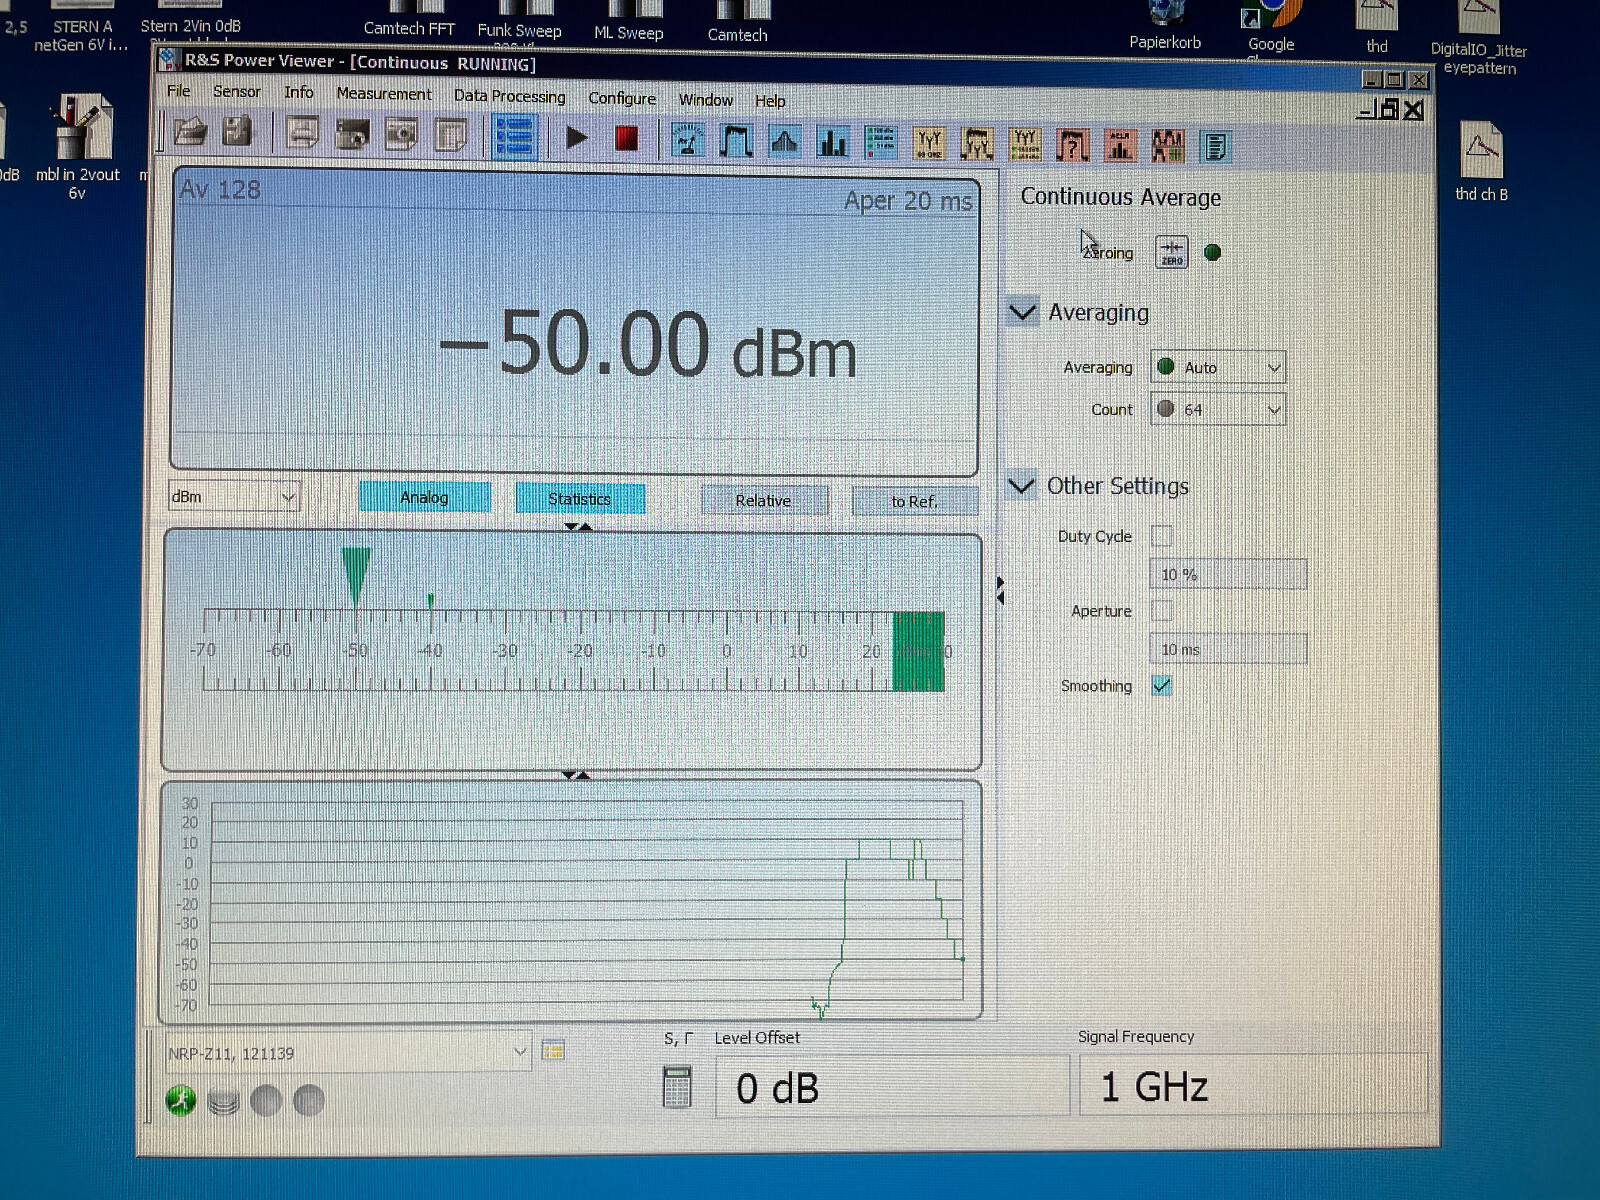Open the Sensor menu
1600x1200 pixels.
(x=237, y=91)
